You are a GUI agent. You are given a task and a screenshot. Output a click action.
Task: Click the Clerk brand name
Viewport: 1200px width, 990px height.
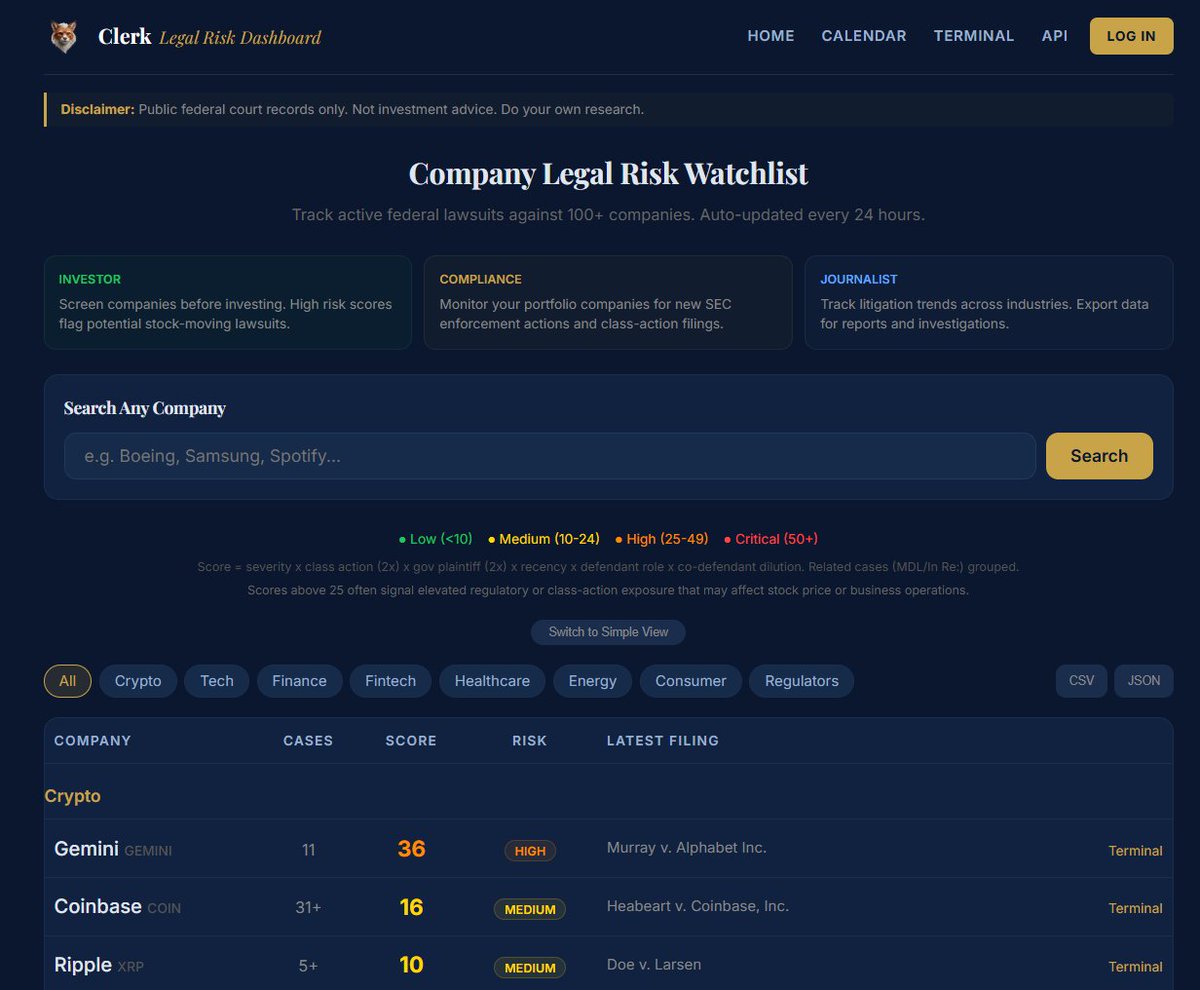click(x=125, y=37)
